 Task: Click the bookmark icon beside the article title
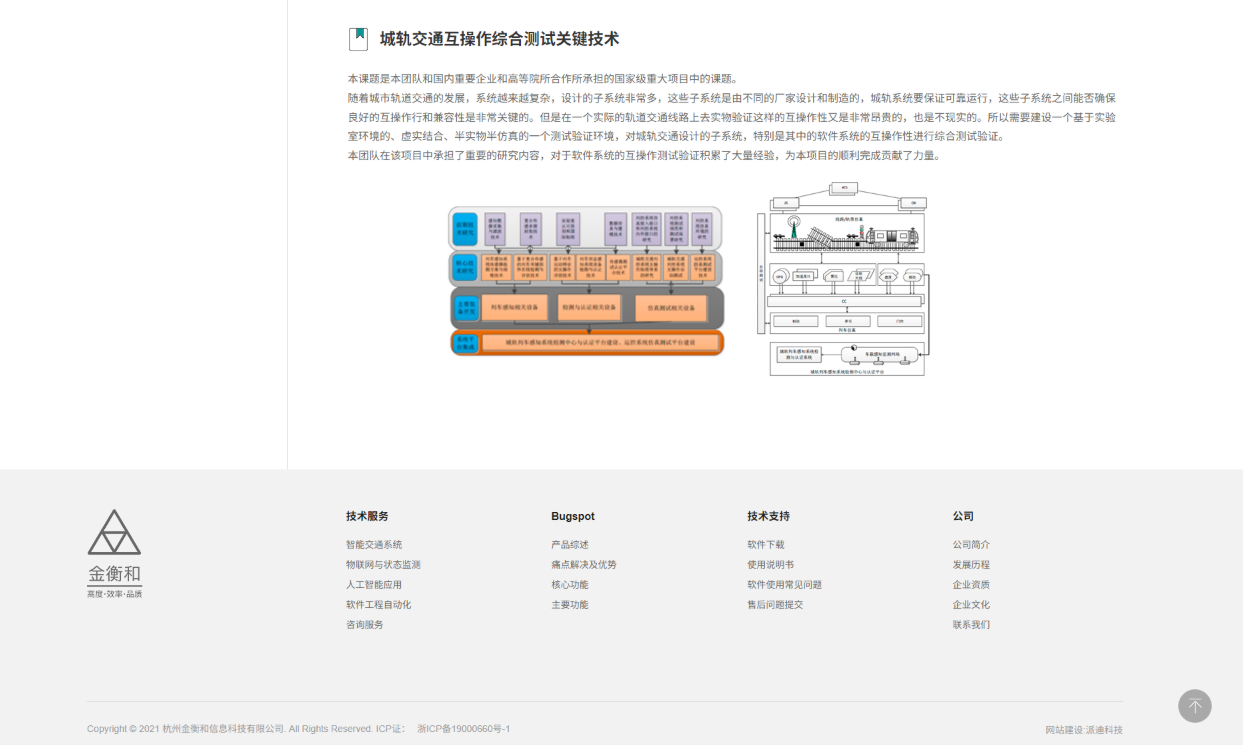[x=358, y=39]
